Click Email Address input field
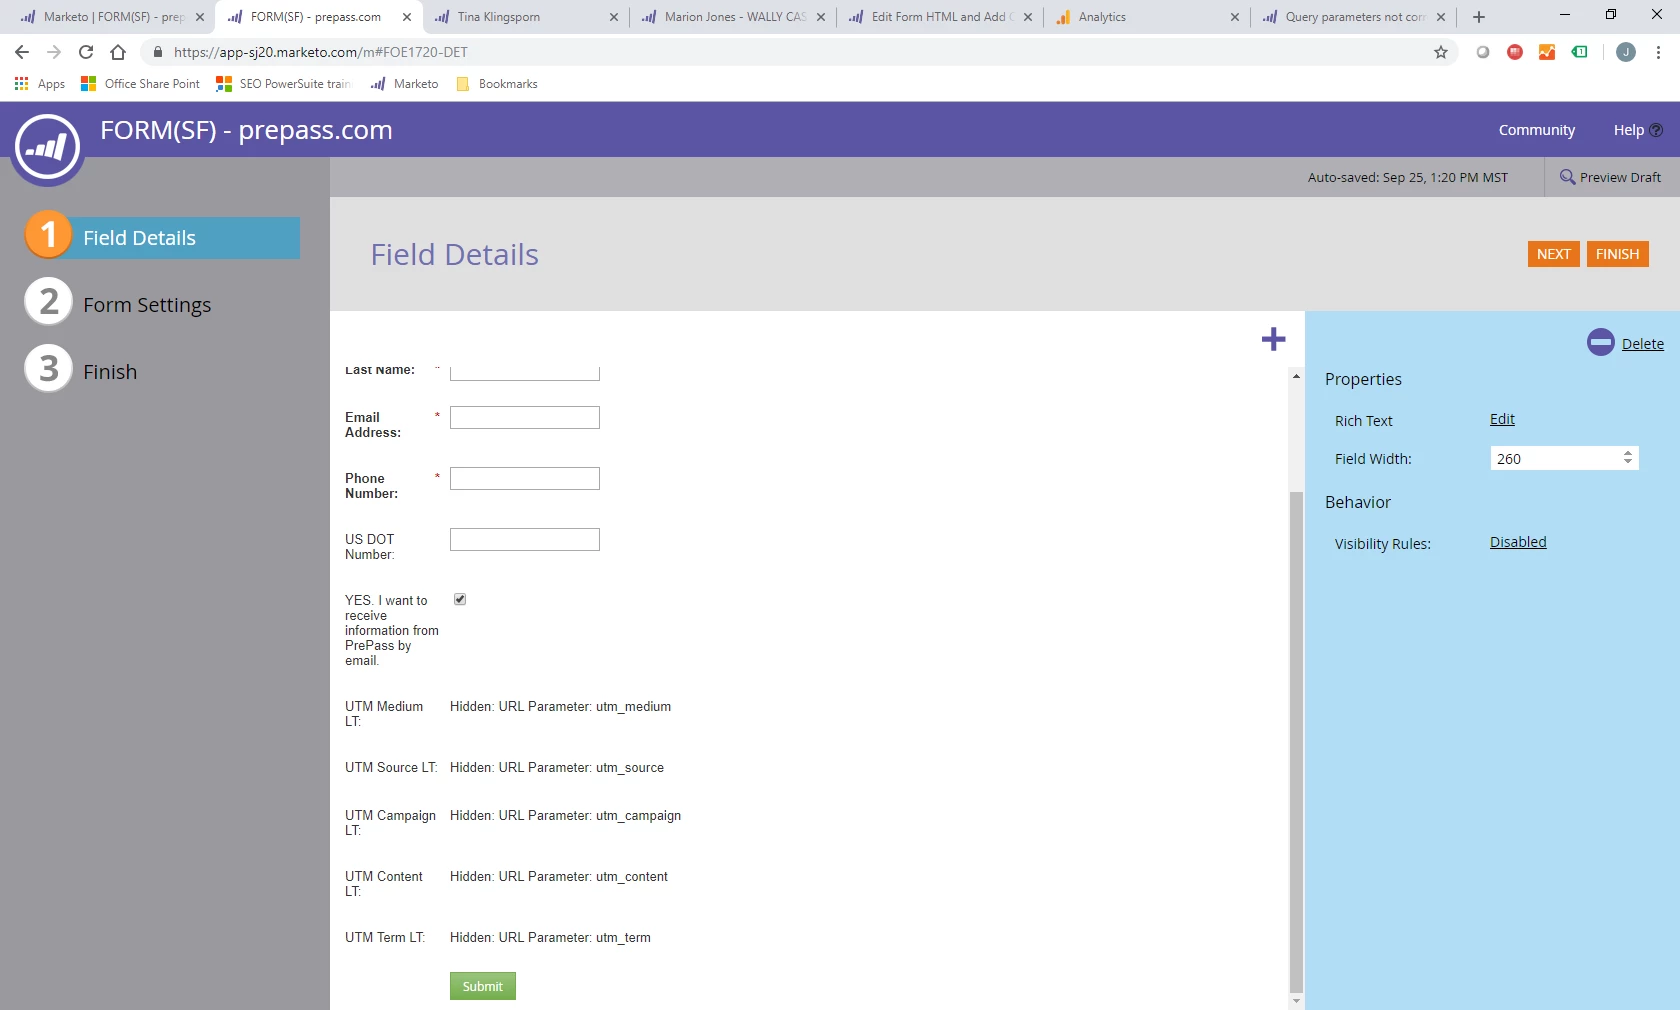Screen dimensions: 1680x1010 525,417
